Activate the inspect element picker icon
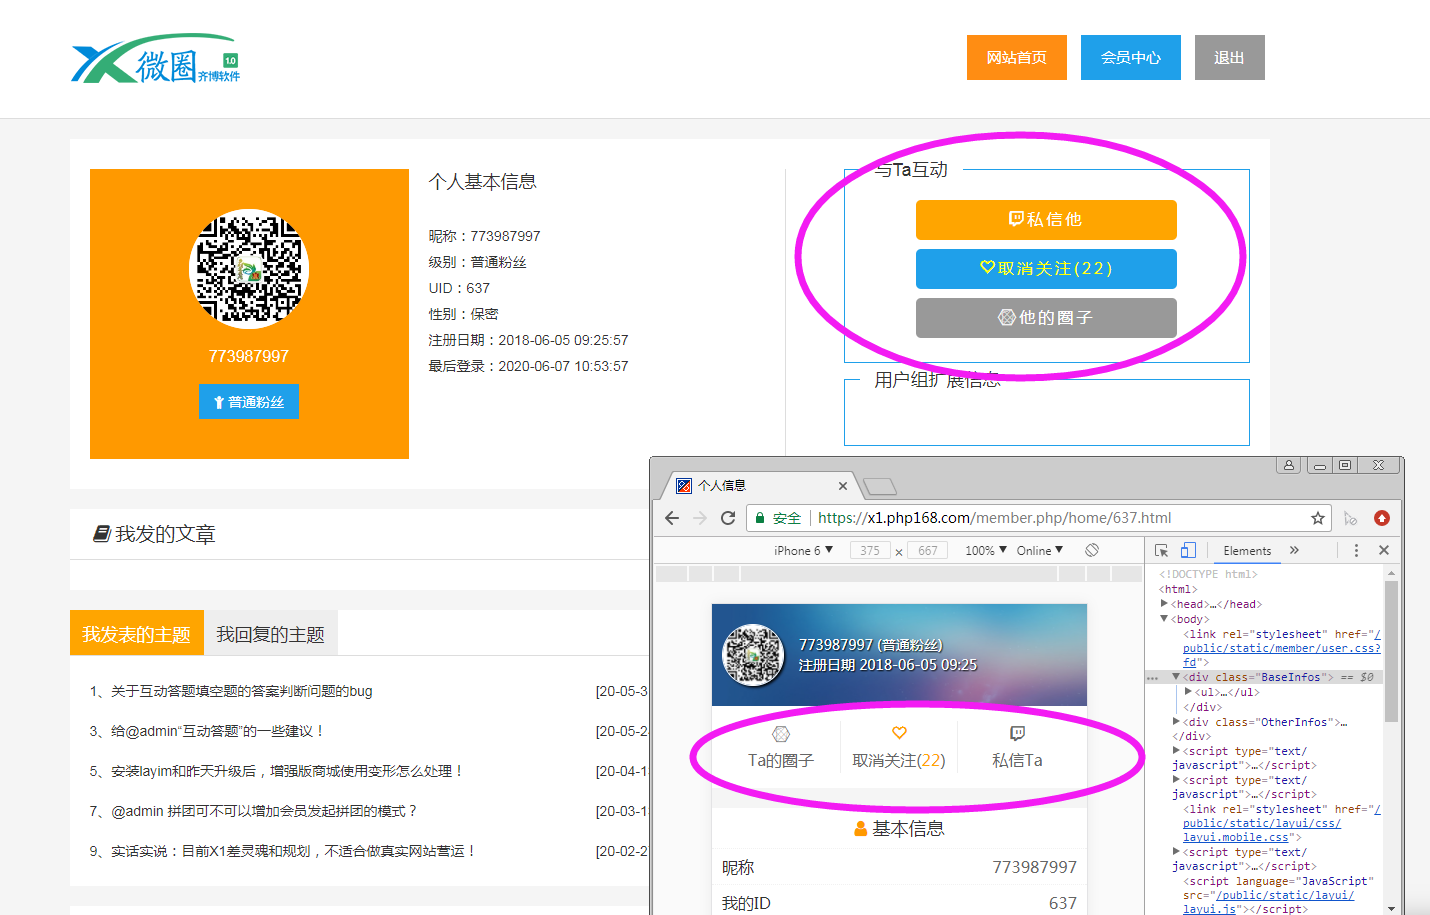The width and height of the screenshot is (1430, 915). (1161, 550)
